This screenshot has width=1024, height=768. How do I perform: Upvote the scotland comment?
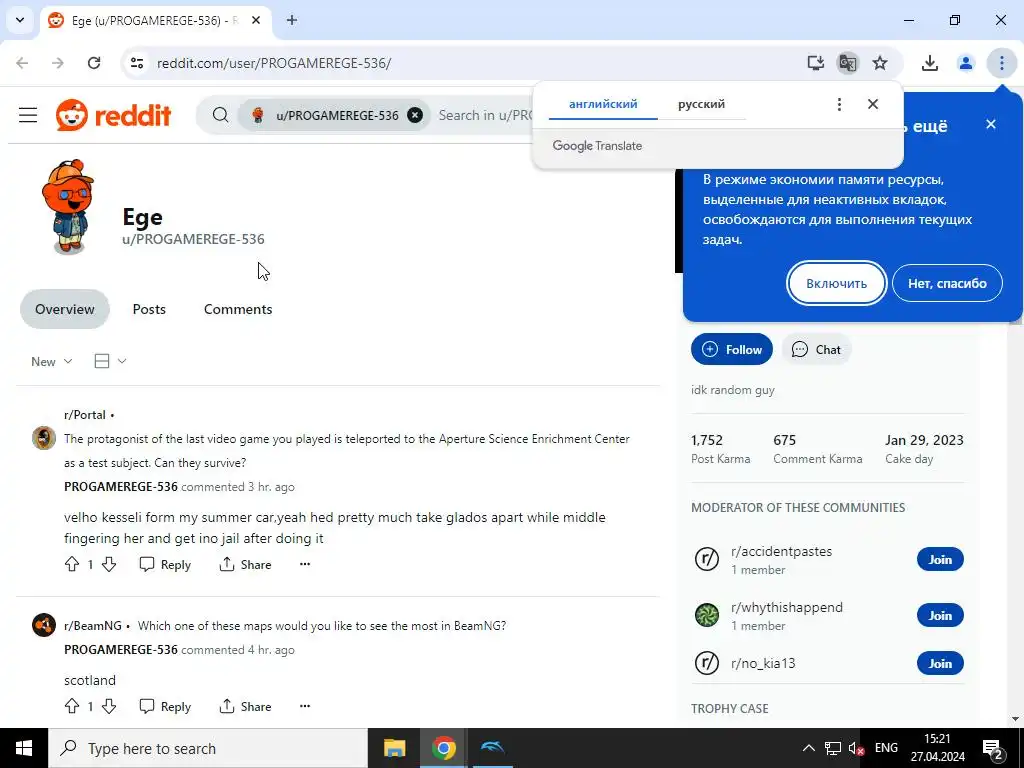(x=72, y=706)
